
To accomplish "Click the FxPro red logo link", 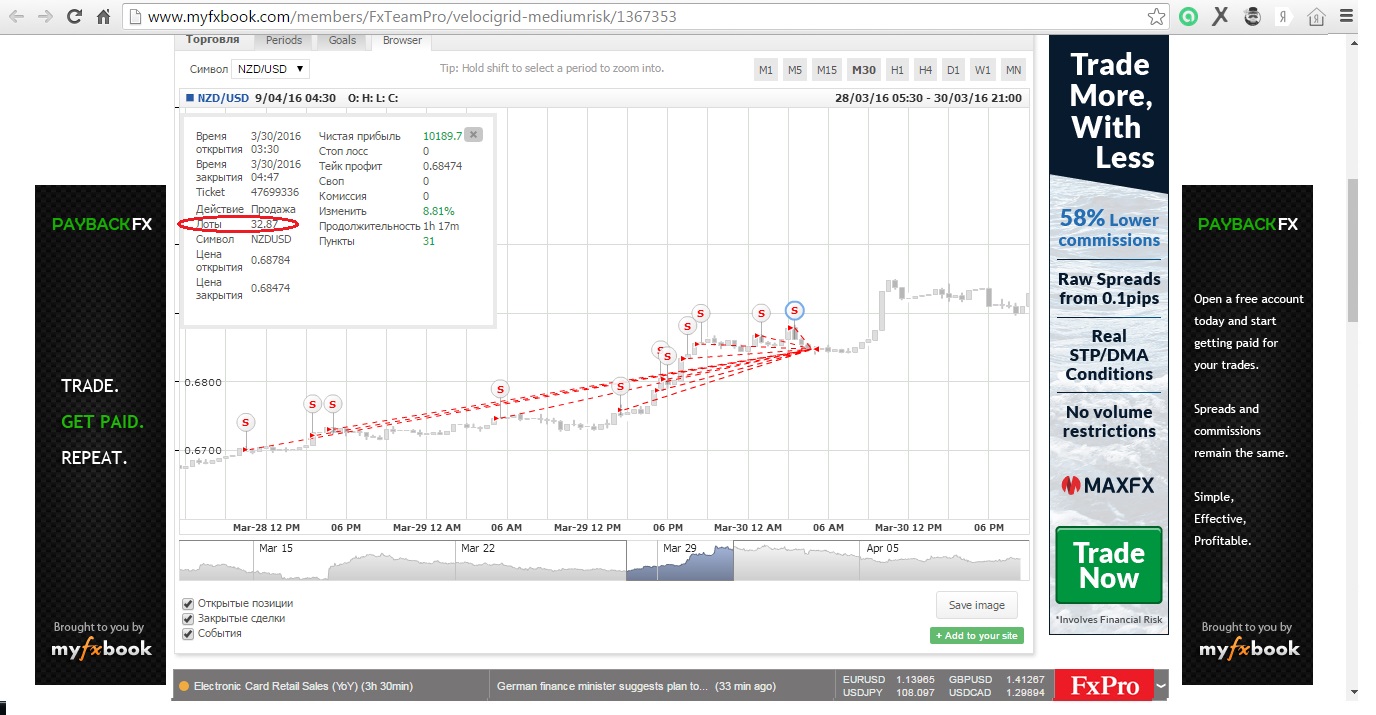I will (1104, 686).
